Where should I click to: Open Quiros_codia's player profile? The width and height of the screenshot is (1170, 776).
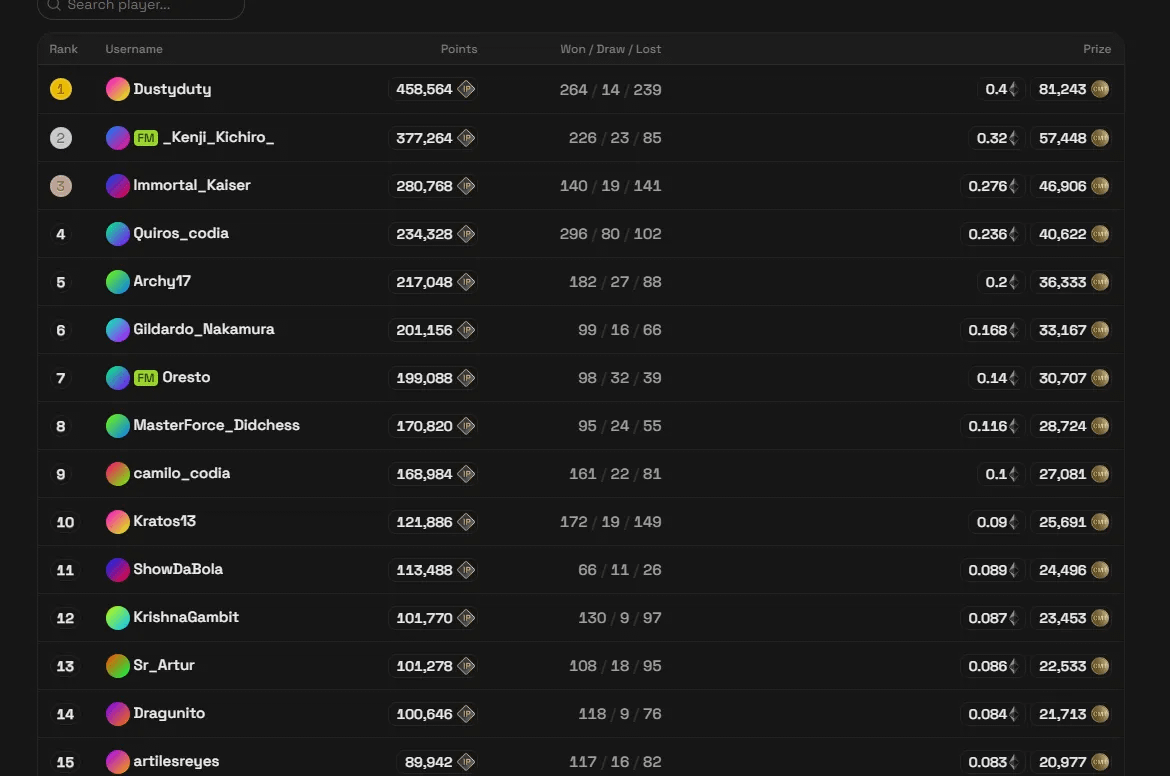[x=181, y=233]
